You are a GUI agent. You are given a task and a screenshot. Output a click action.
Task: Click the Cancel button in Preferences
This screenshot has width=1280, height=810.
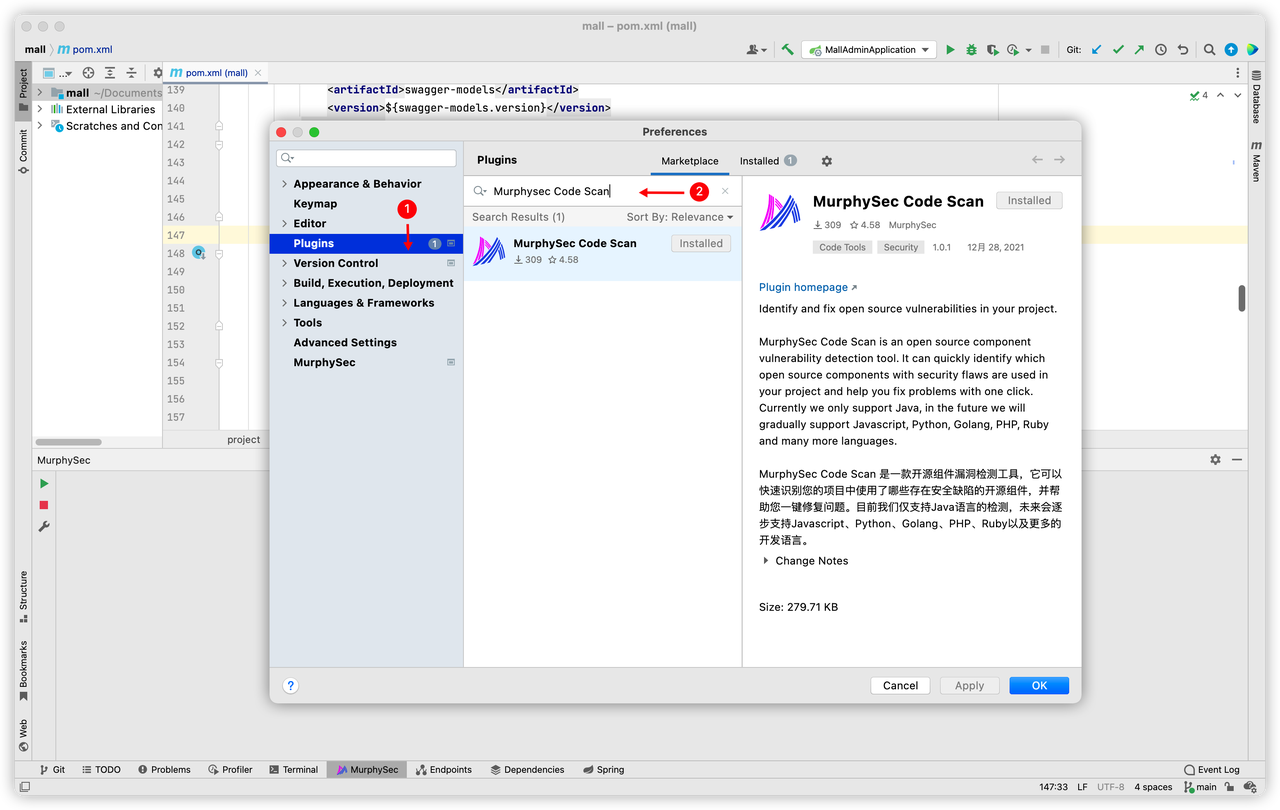(x=900, y=686)
